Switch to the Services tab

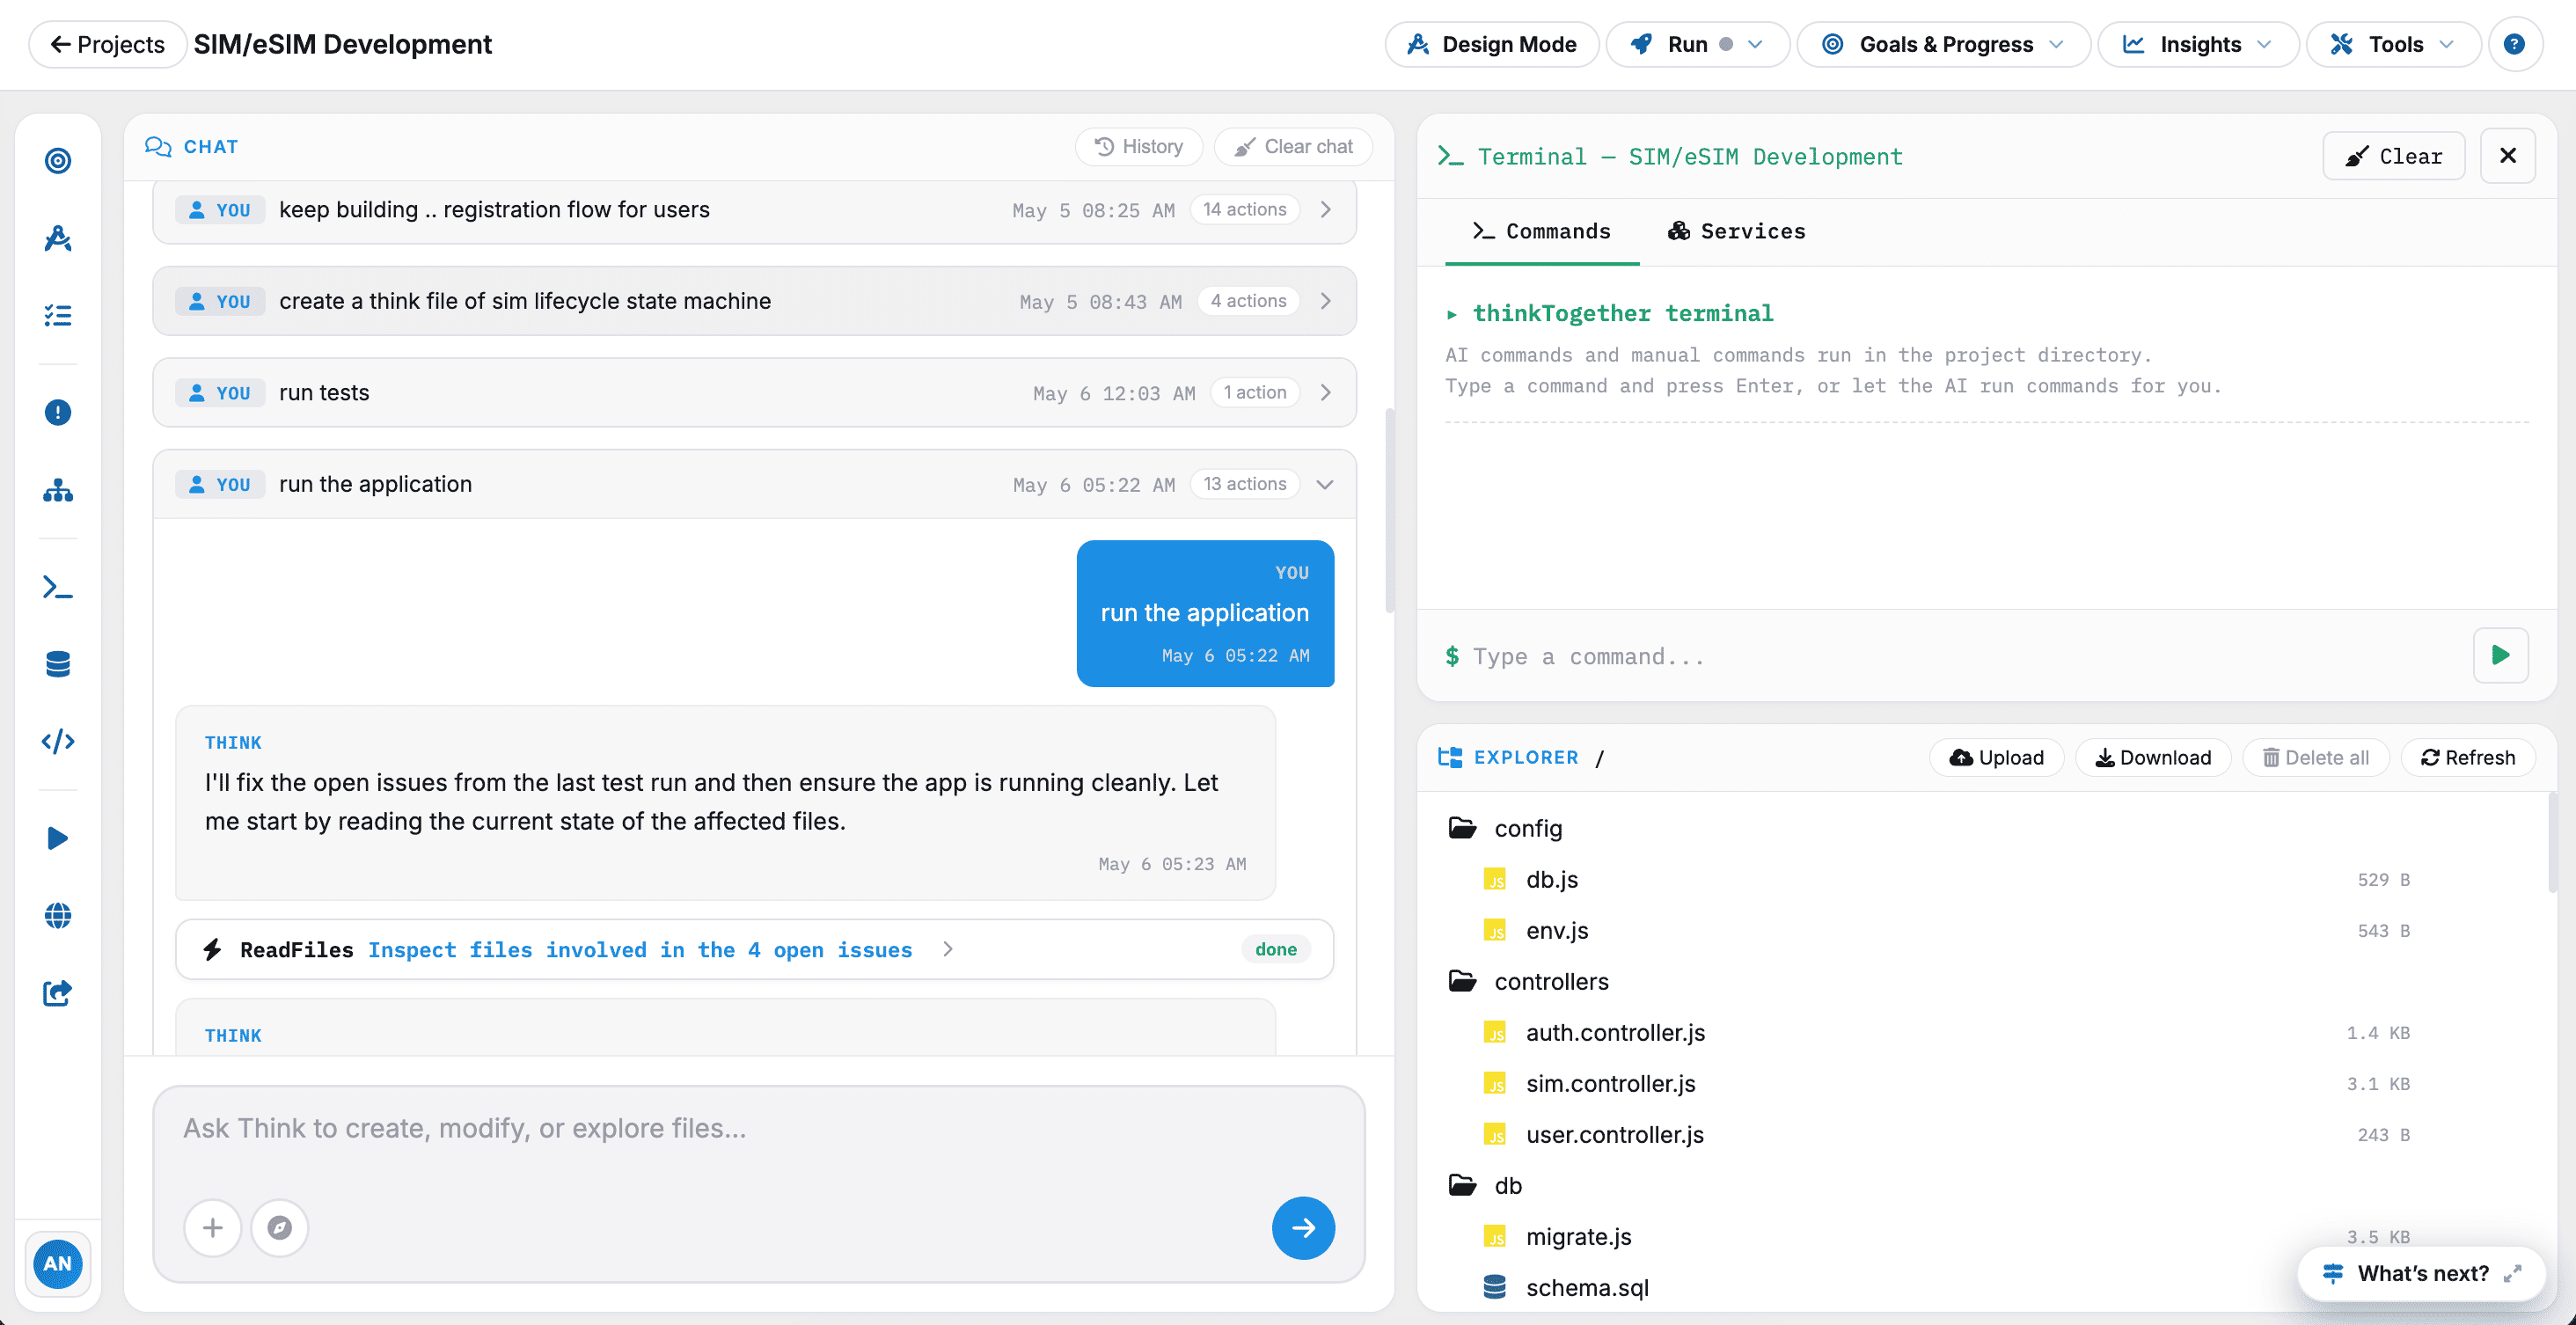pyautogui.click(x=1736, y=231)
